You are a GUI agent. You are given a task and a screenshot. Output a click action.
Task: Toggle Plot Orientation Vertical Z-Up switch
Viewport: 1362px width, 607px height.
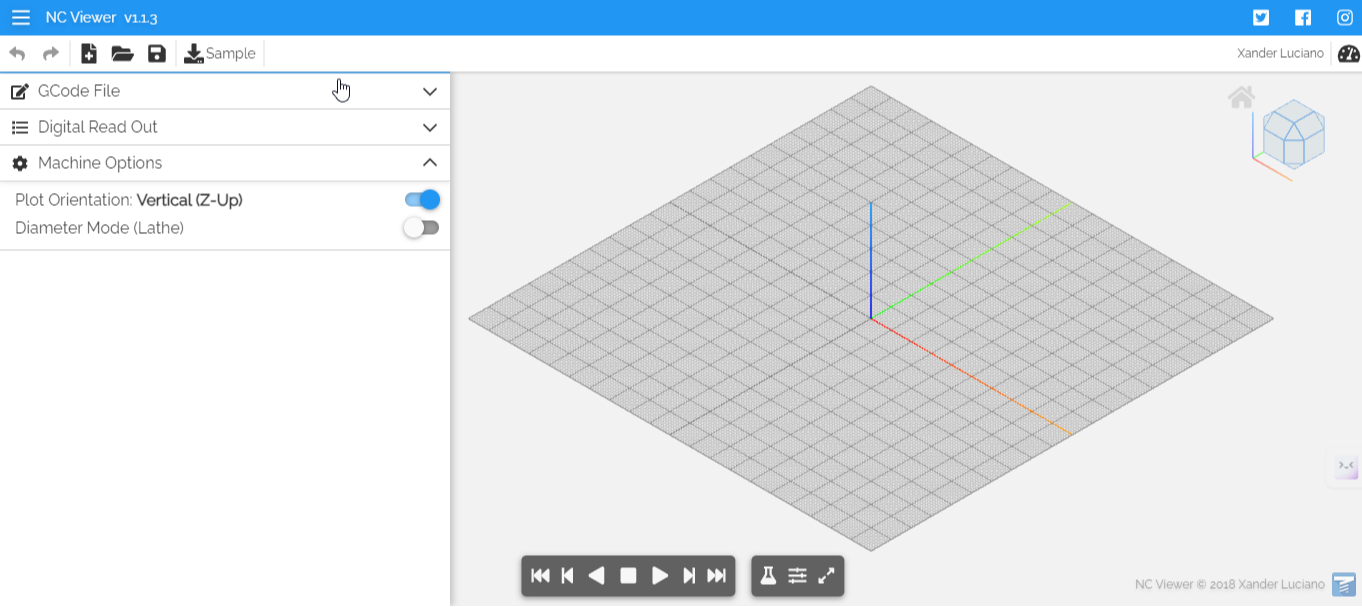point(422,200)
